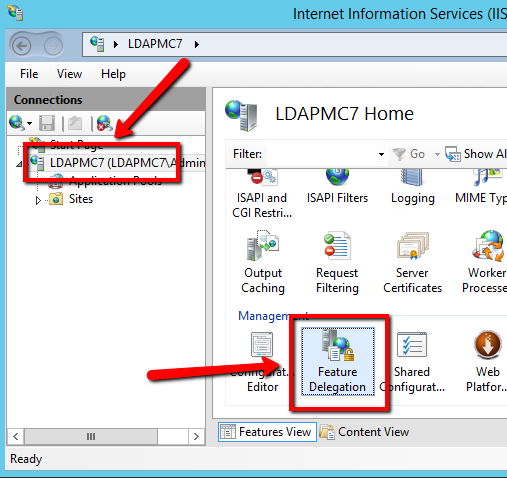507x478 pixels.
Task: Click right arrow of Connections horizontal scrollbar
Action: [196, 436]
